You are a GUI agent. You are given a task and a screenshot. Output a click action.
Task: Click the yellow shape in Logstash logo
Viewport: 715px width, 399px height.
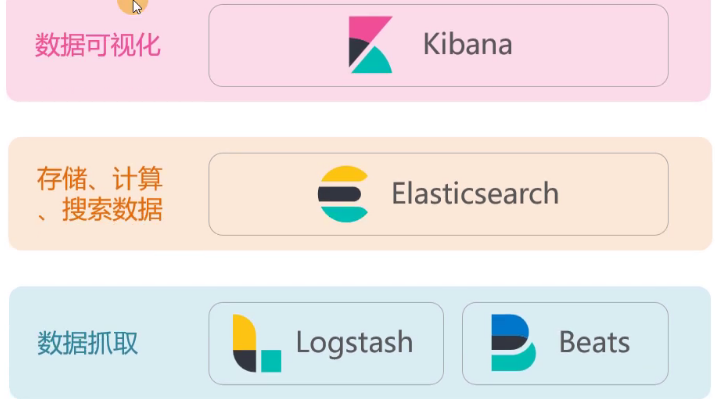(244, 332)
